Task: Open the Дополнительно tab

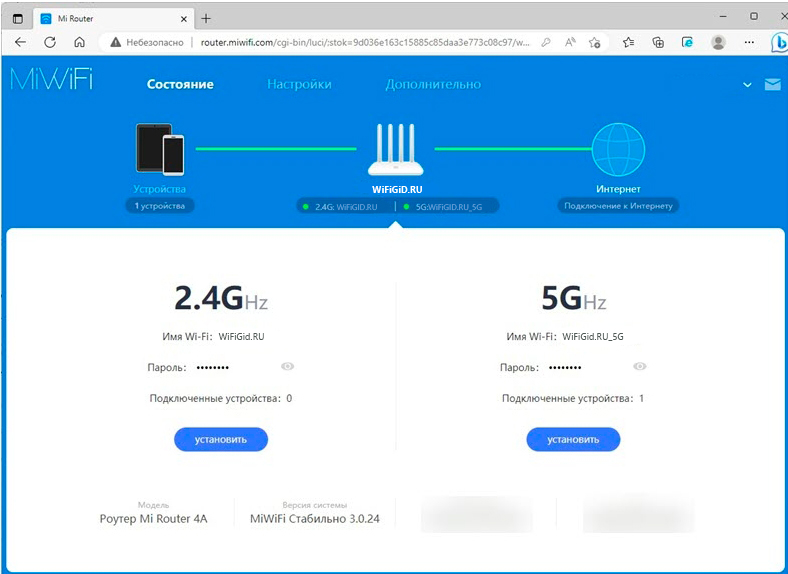Action: [x=433, y=84]
